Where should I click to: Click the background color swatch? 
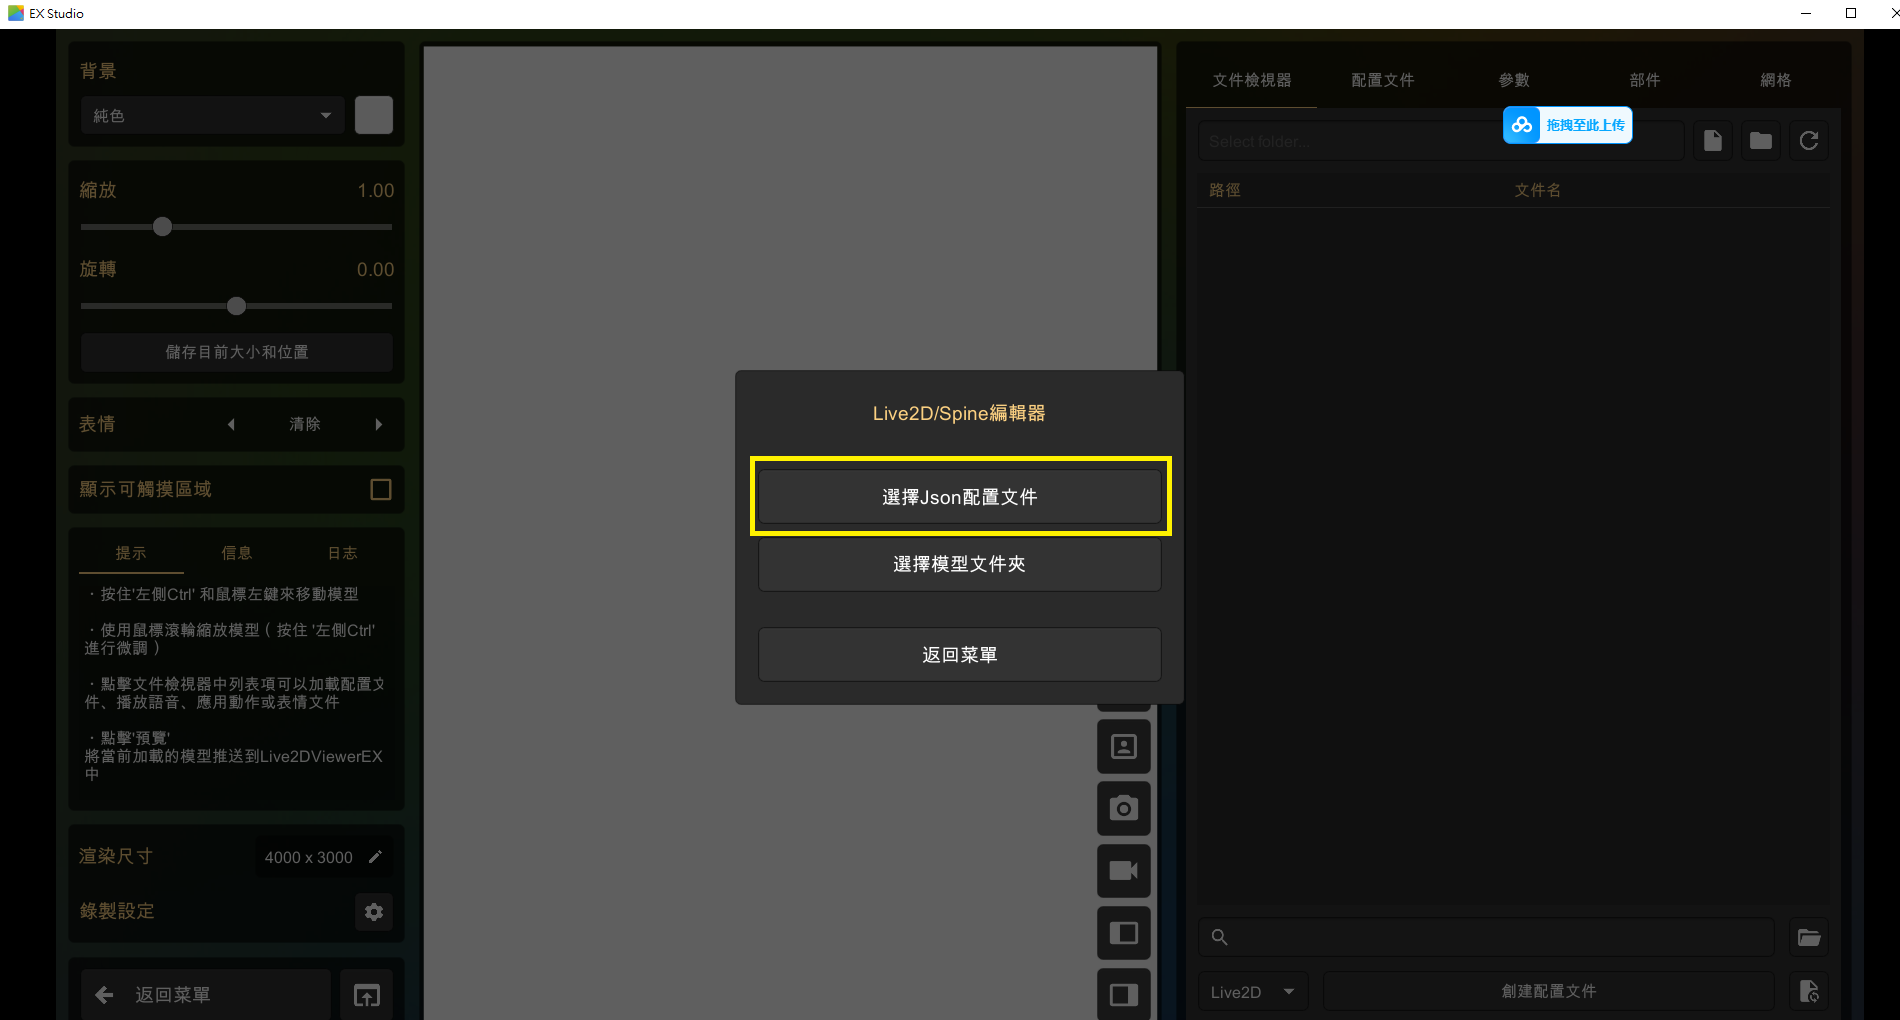tap(374, 115)
